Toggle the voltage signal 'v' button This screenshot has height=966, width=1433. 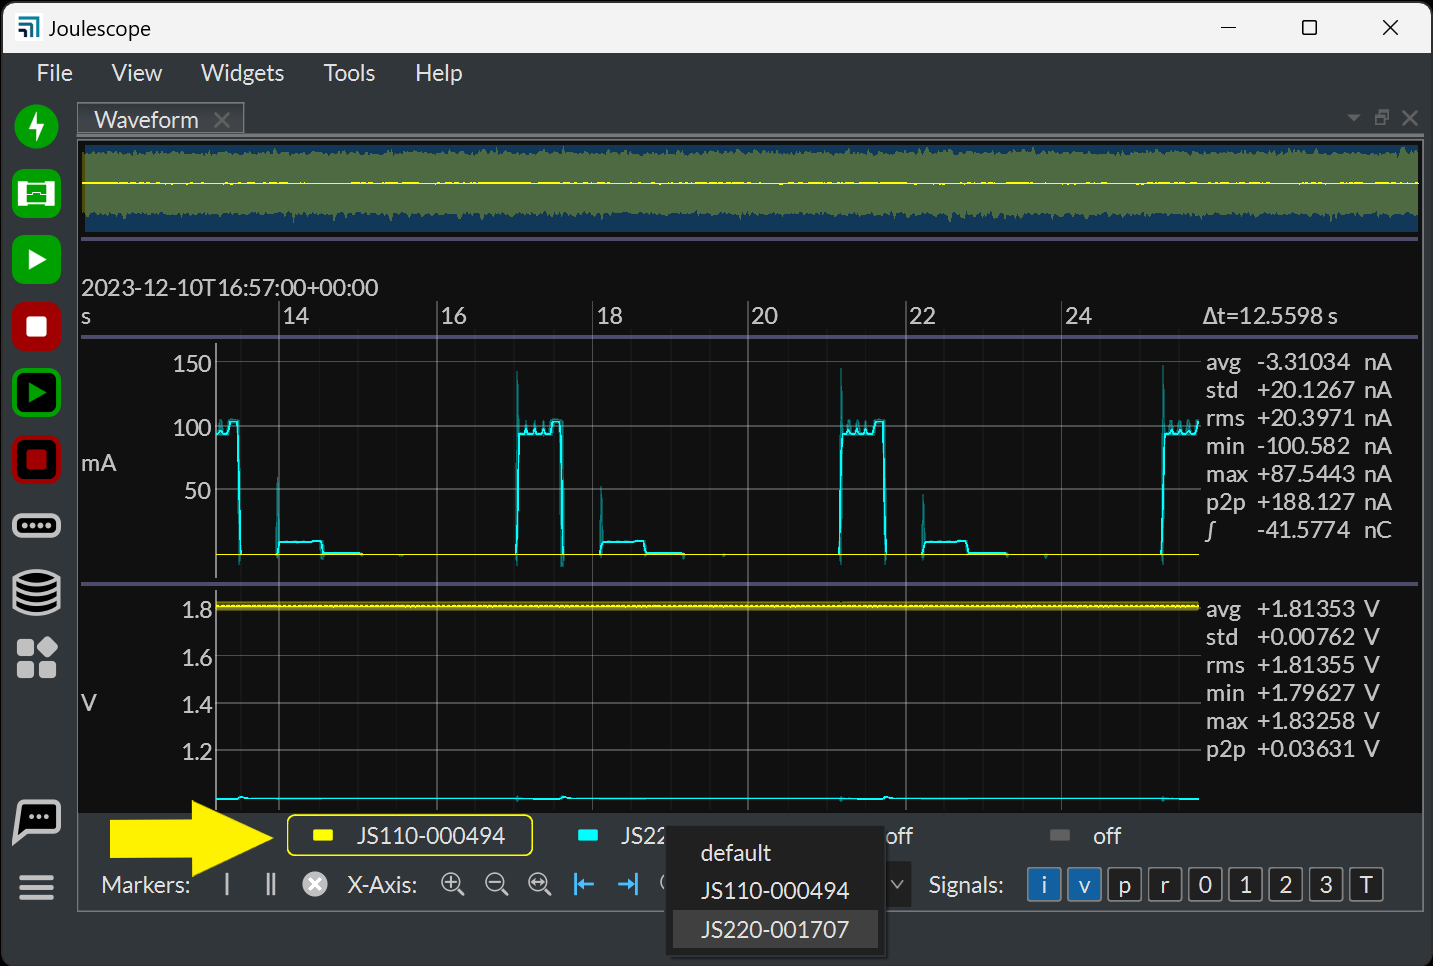[1084, 885]
